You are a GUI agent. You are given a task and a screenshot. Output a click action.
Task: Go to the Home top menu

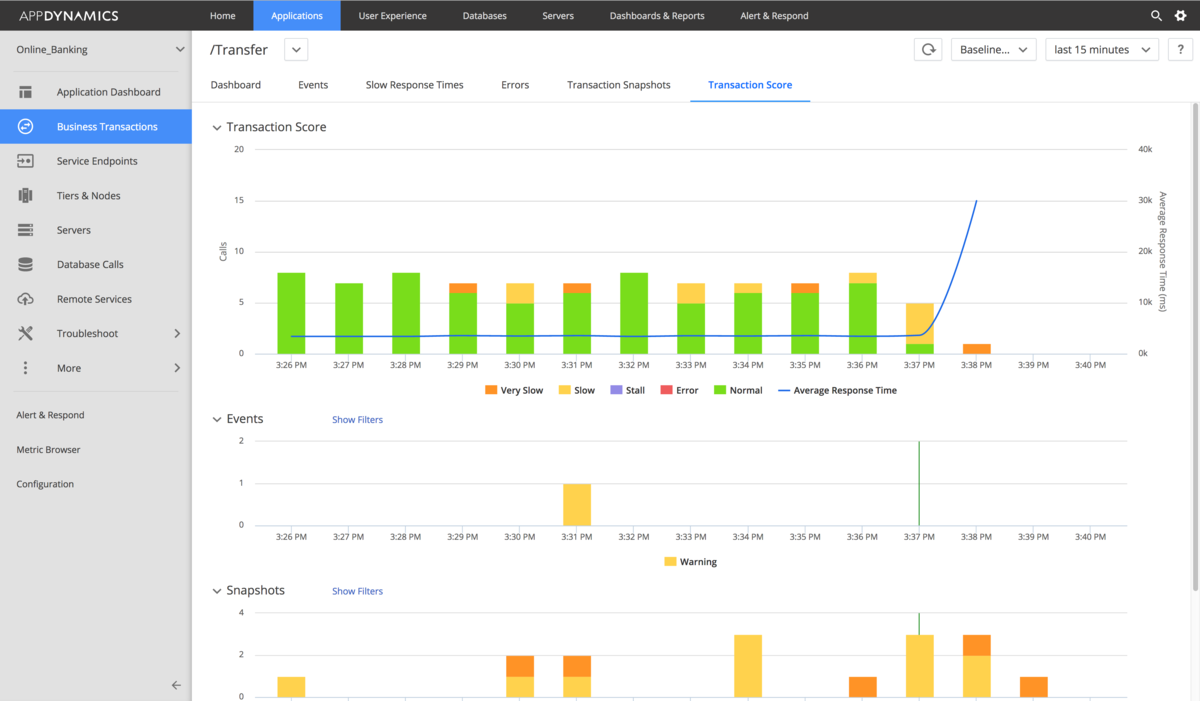223,16
